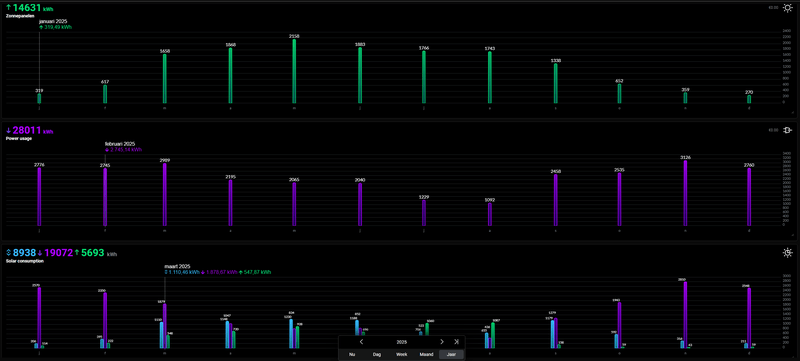Go to next year with right chevron
The height and width of the screenshot is (361, 800).
442,342
